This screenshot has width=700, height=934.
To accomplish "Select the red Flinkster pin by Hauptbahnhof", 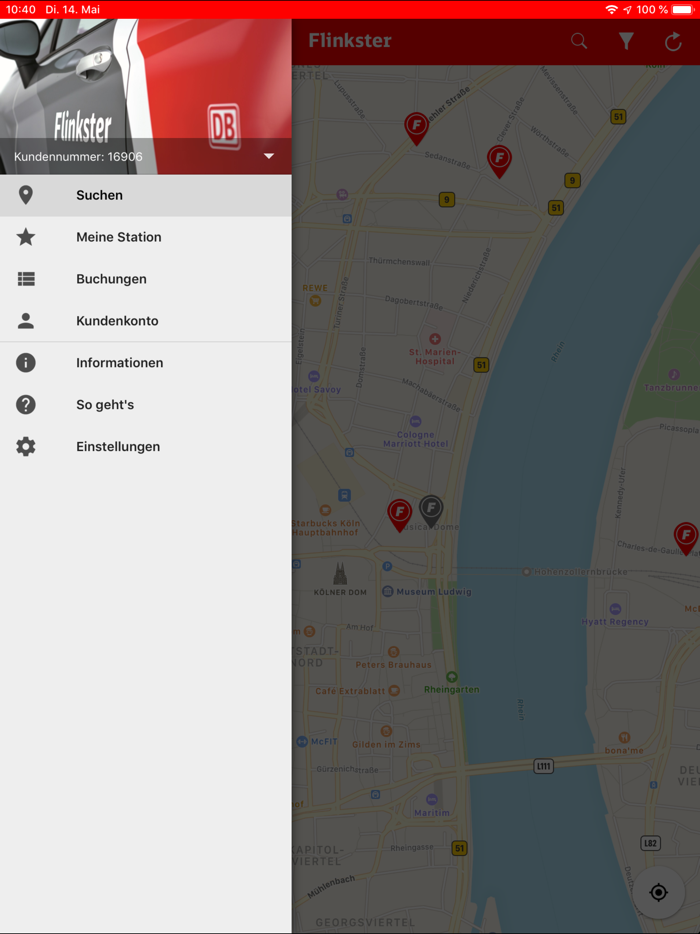I will [x=400, y=515].
